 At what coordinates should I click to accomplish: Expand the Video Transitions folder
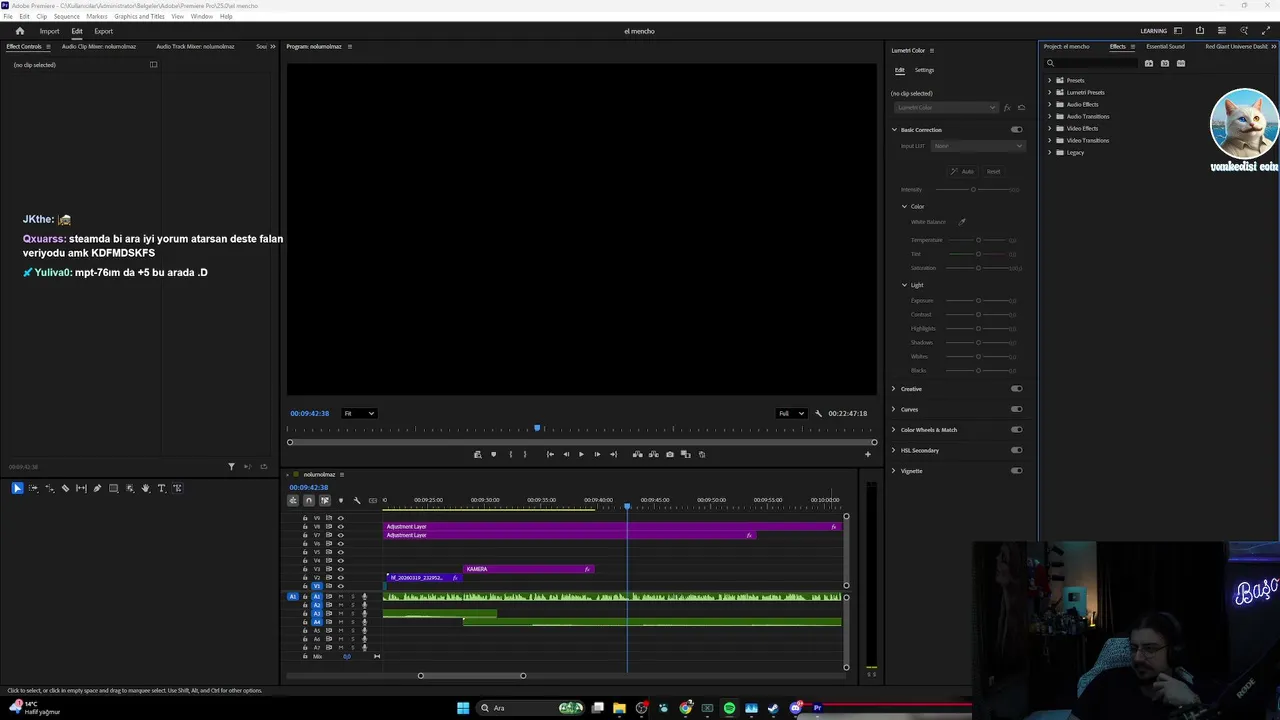click(x=1049, y=140)
